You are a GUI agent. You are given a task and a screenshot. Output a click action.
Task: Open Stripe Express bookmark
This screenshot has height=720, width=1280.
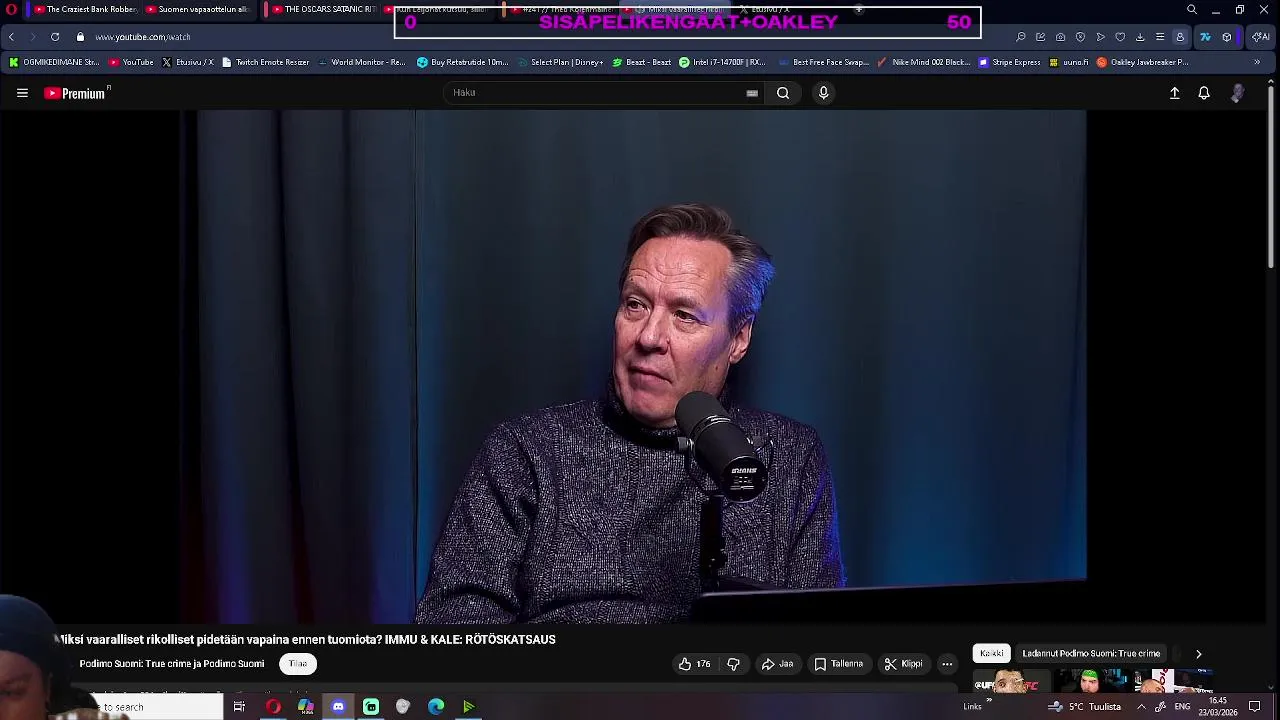(1010, 62)
